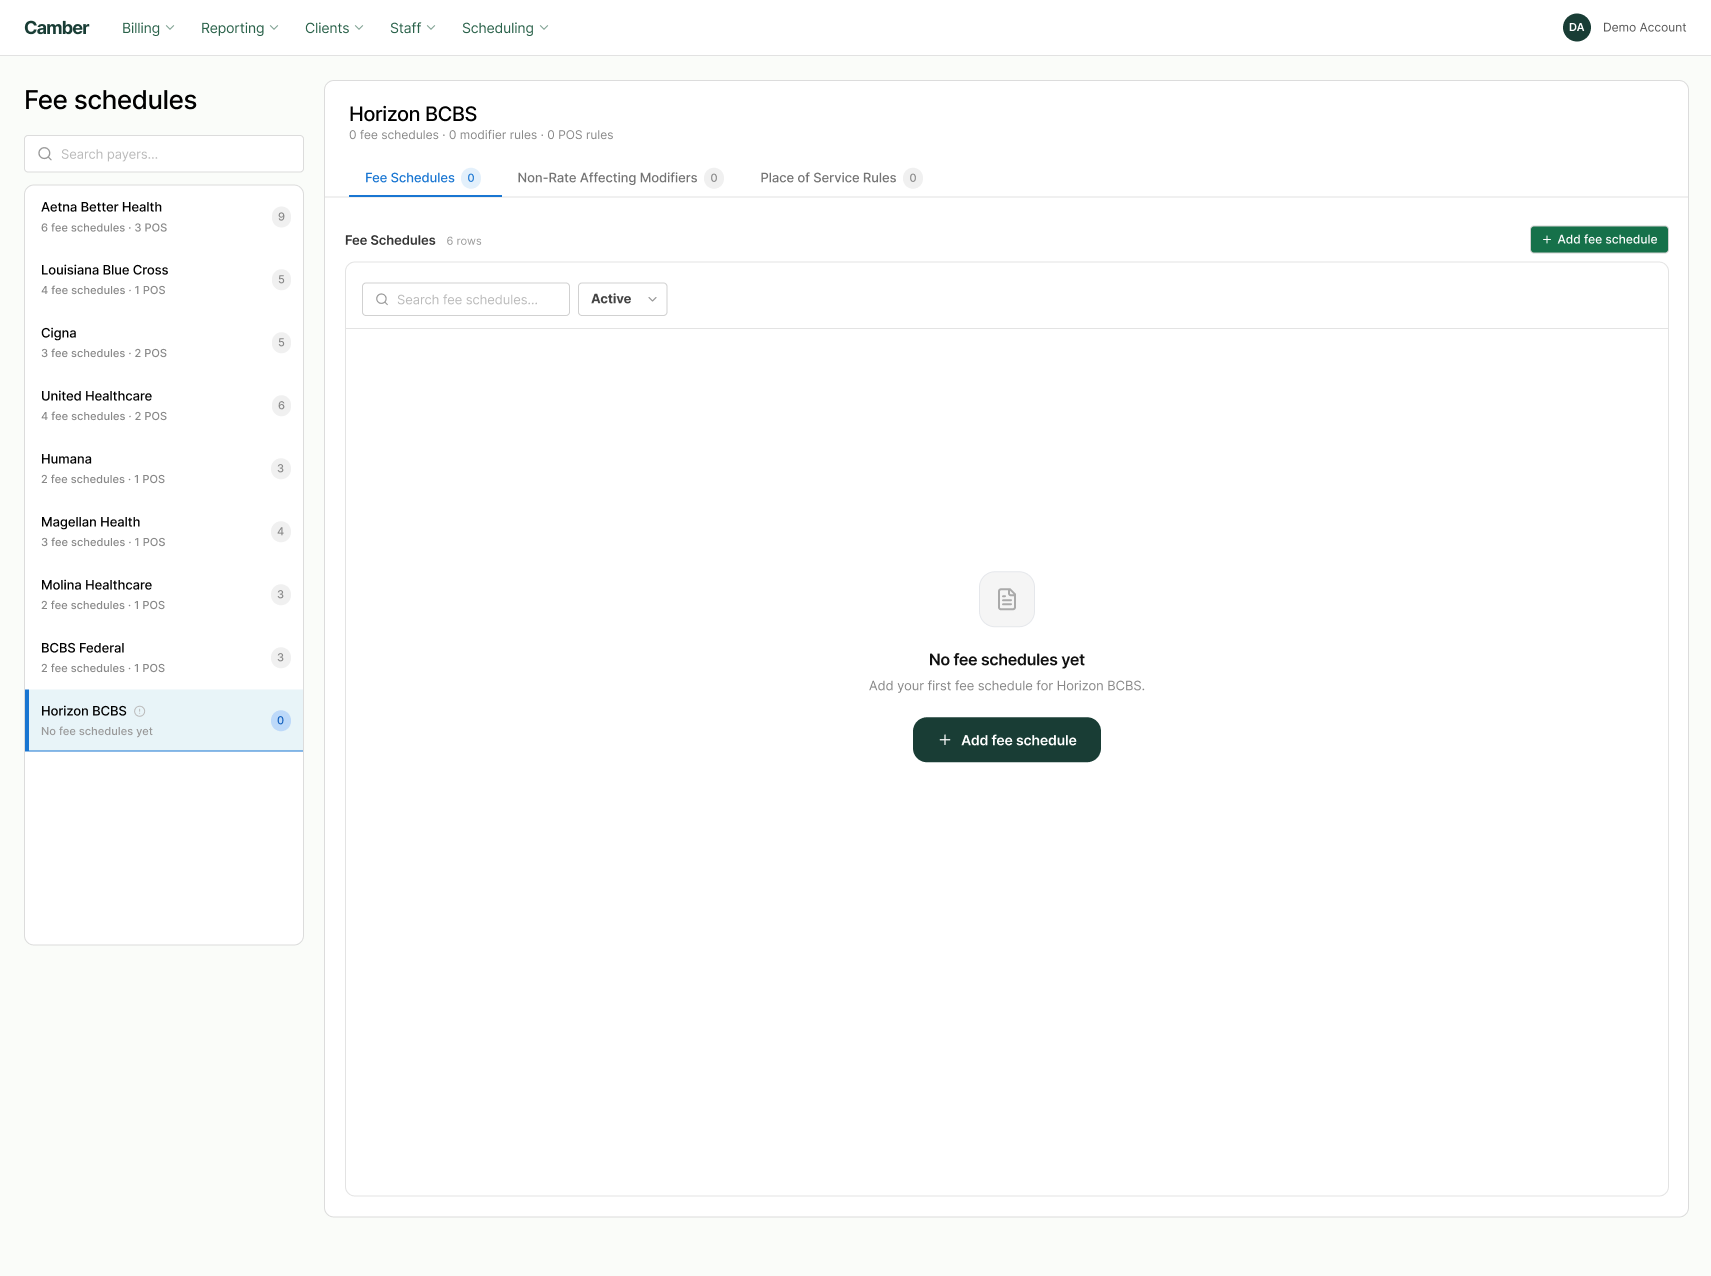
Task: Select Molina Healthcare in the list
Action: [x=164, y=595]
